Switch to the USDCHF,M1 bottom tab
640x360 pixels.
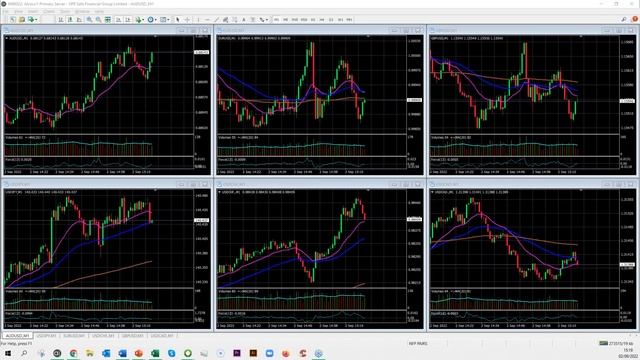coord(103,336)
